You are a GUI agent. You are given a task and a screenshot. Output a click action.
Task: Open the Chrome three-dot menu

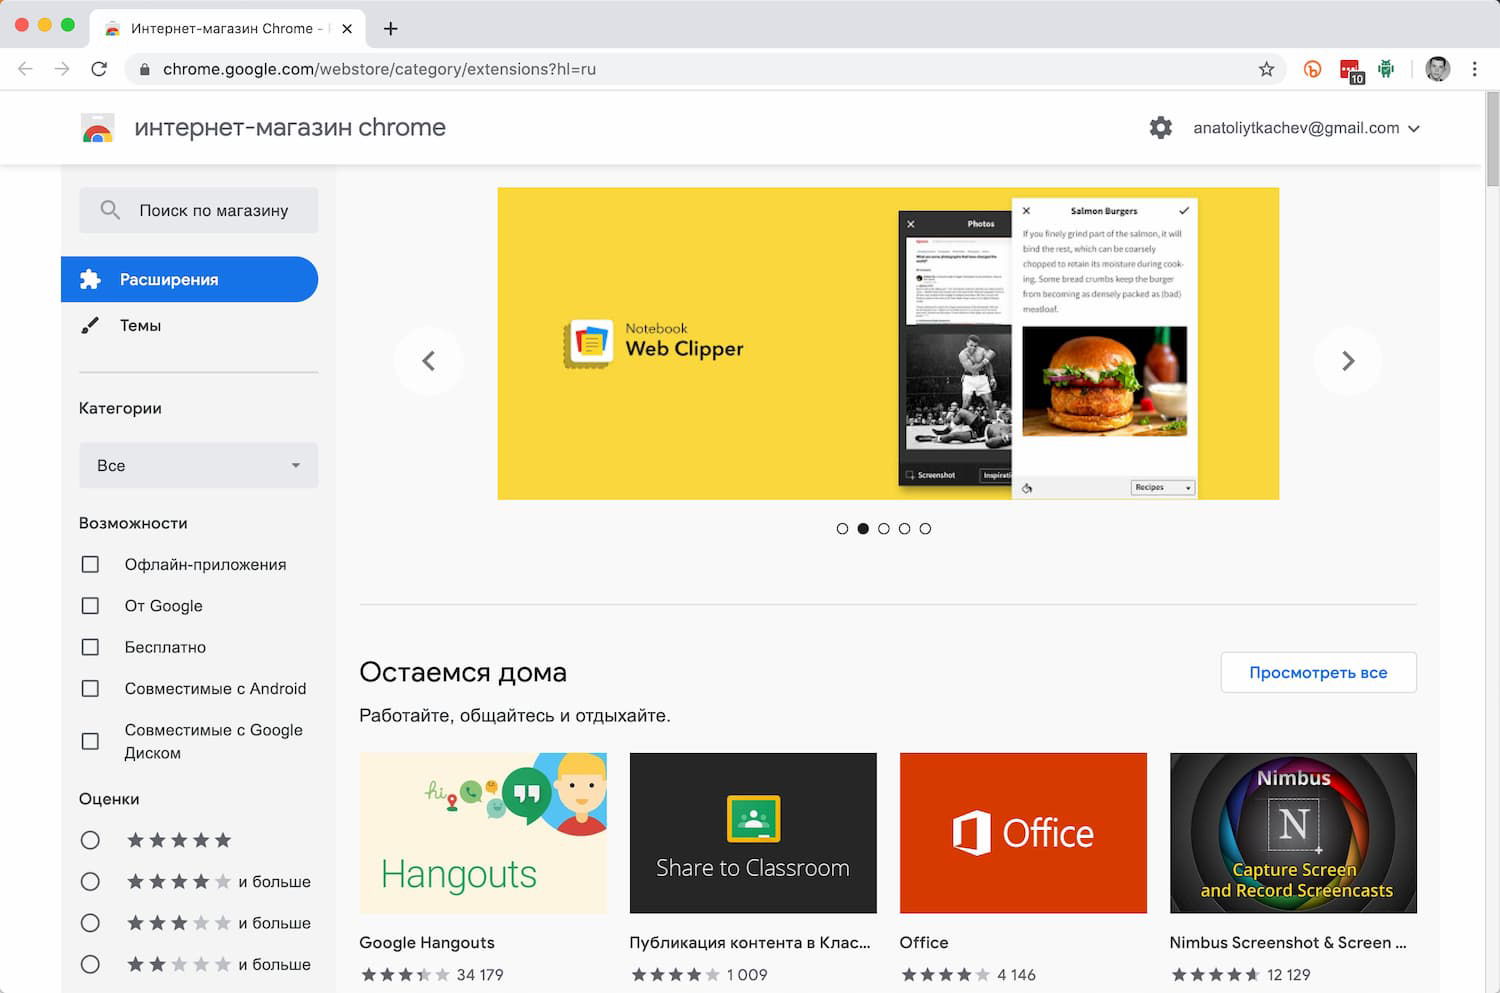[1474, 69]
